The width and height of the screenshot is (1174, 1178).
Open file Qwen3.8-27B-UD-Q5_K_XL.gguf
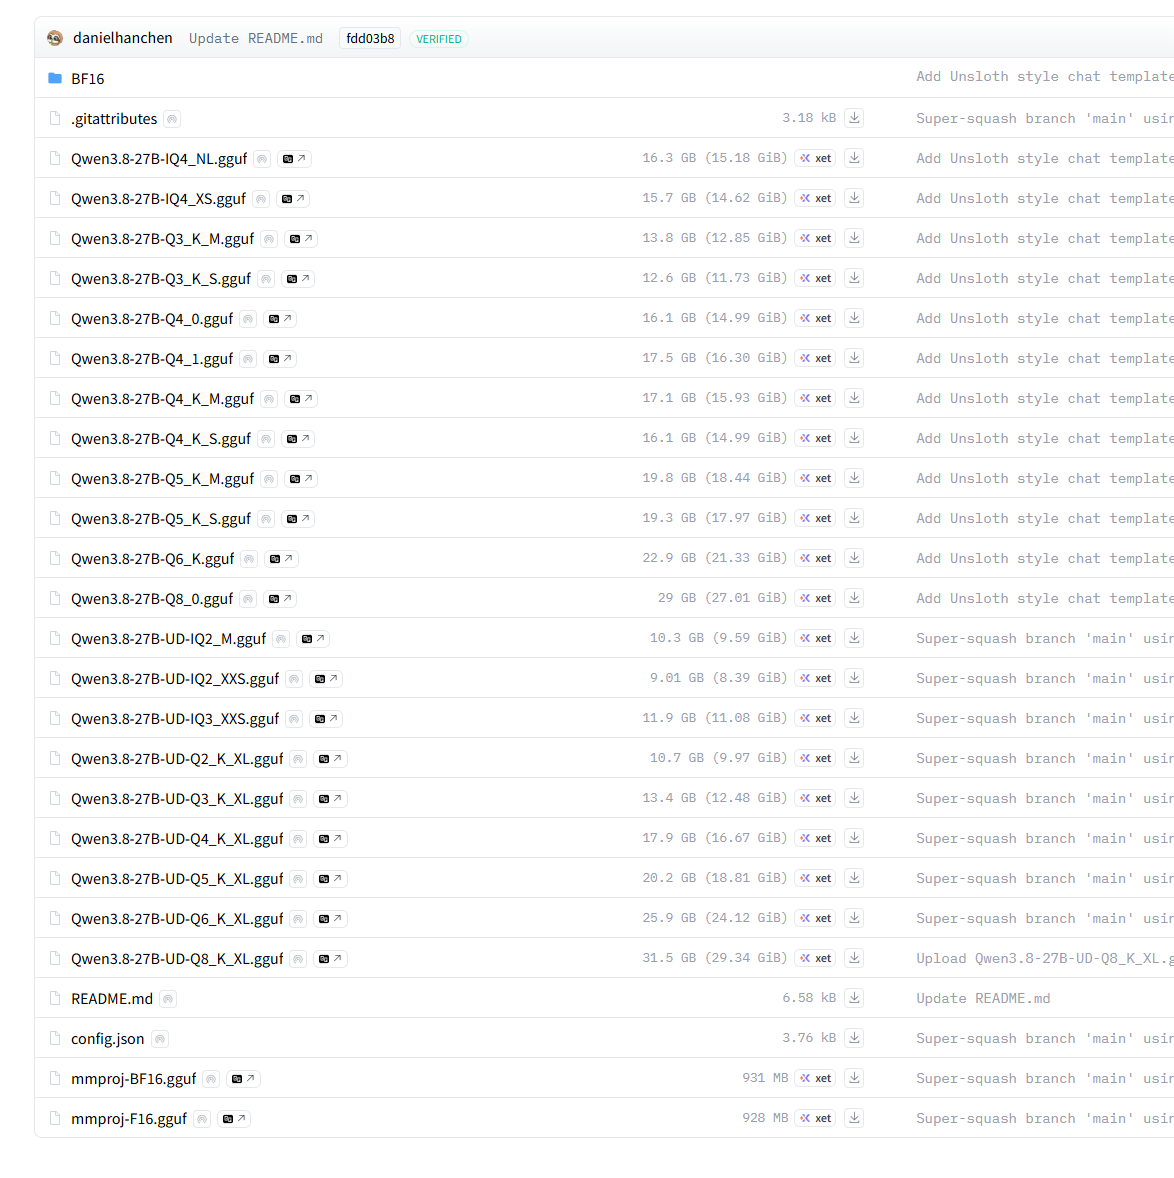[177, 879]
